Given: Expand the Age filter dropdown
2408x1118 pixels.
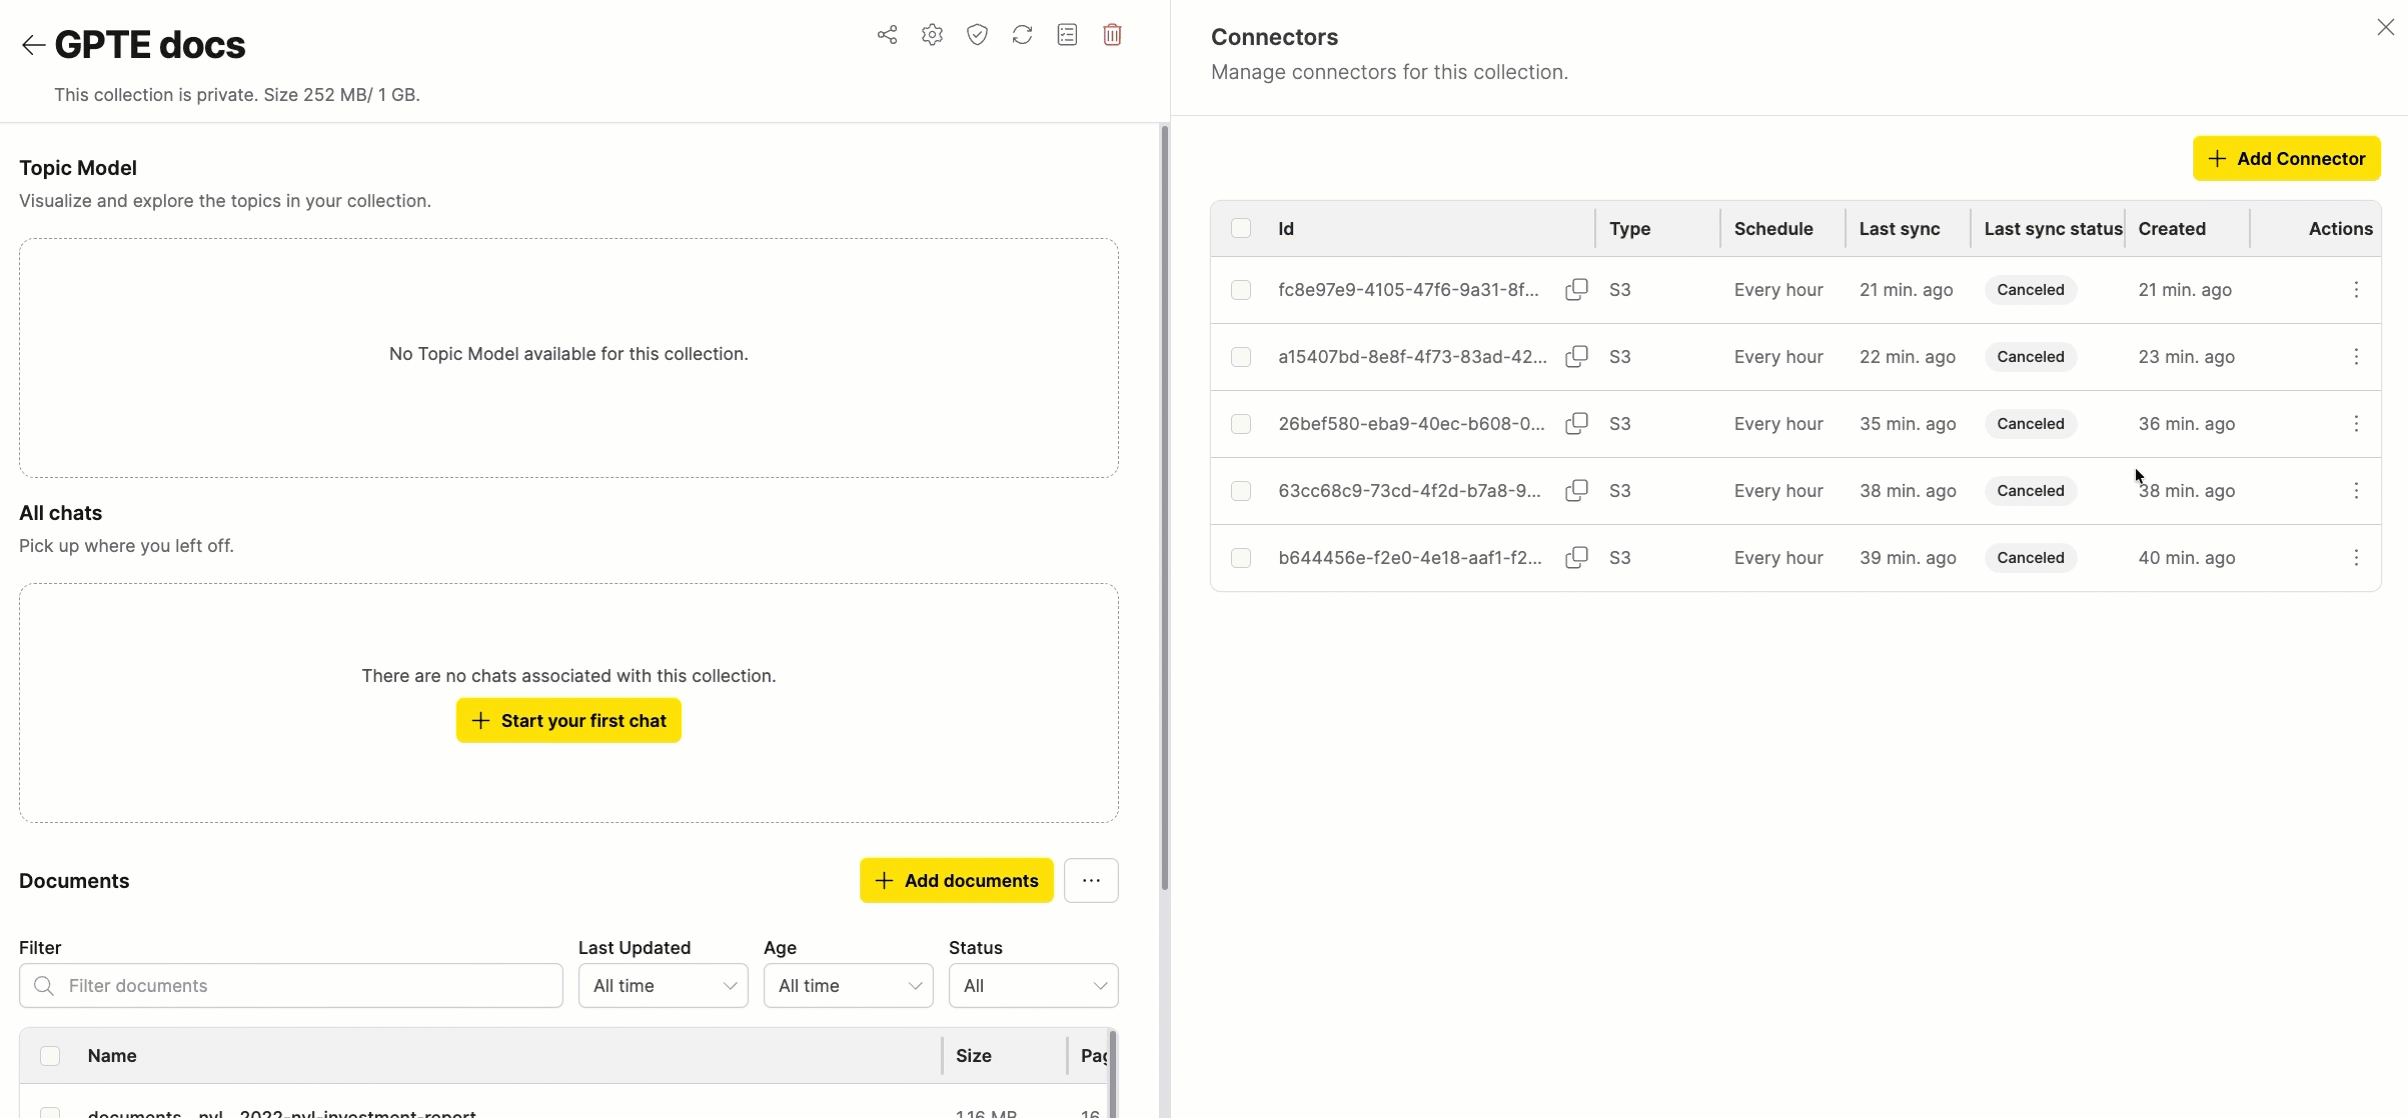Looking at the screenshot, I should pyautogui.click(x=848, y=985).
